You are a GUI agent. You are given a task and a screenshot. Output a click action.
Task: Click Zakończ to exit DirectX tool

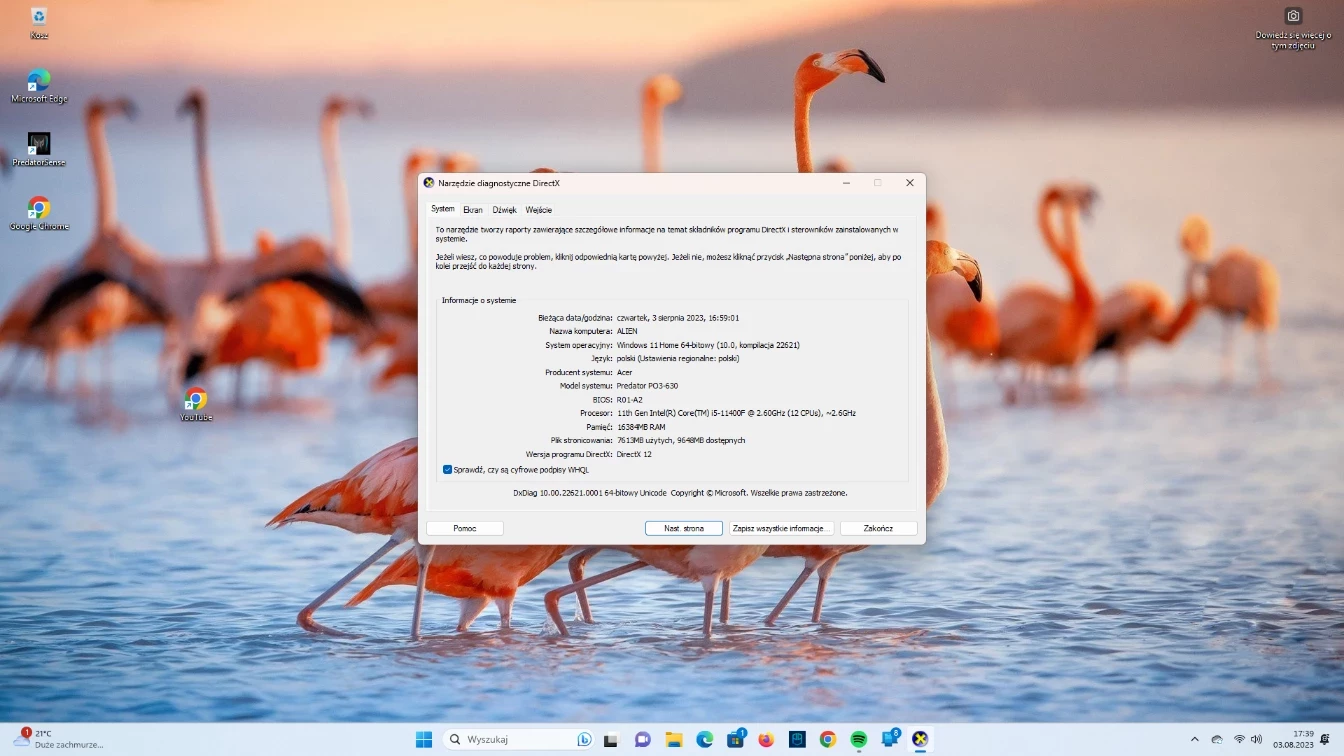[x=878, y=528]
